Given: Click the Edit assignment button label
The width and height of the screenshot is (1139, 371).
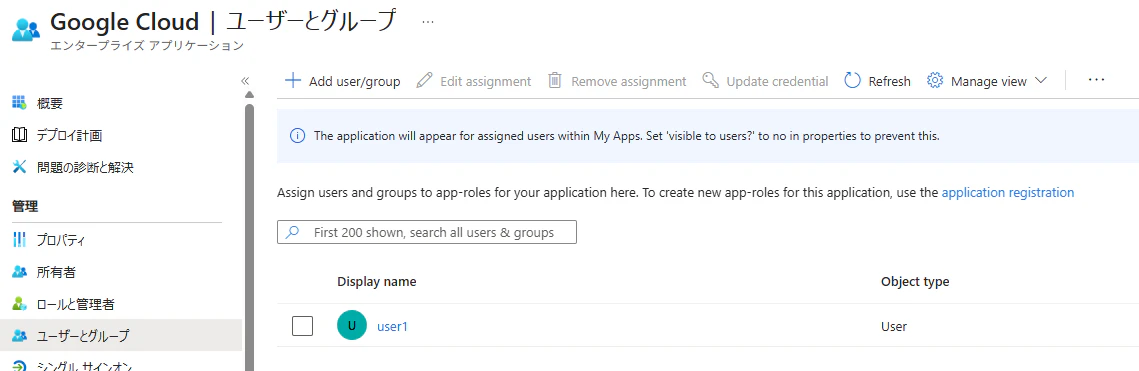Looking at the screenshot, I should [485, 81].
